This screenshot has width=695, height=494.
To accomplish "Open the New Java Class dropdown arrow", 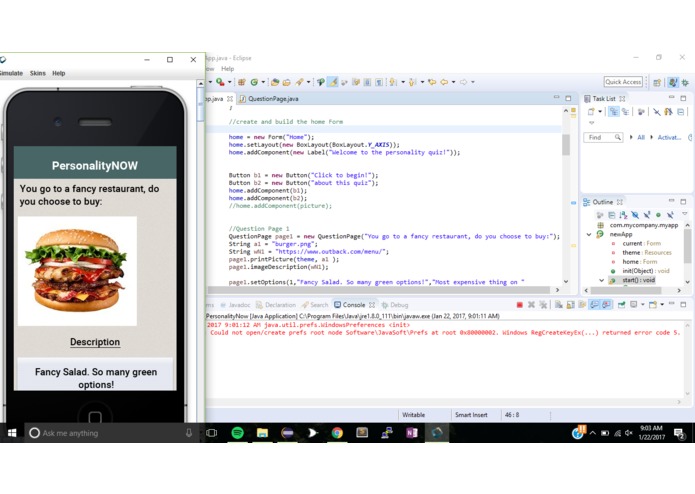I will click(263, 82).
